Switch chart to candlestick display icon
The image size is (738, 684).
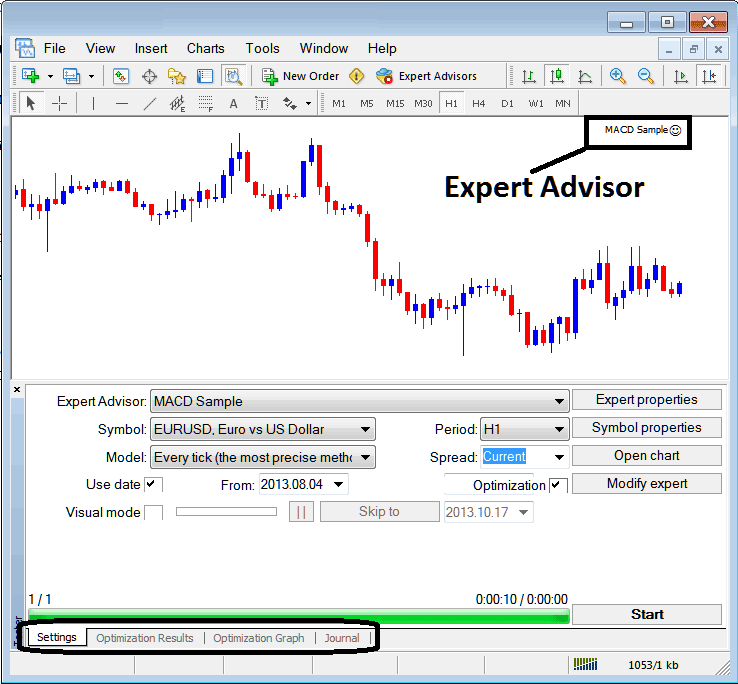555,76
